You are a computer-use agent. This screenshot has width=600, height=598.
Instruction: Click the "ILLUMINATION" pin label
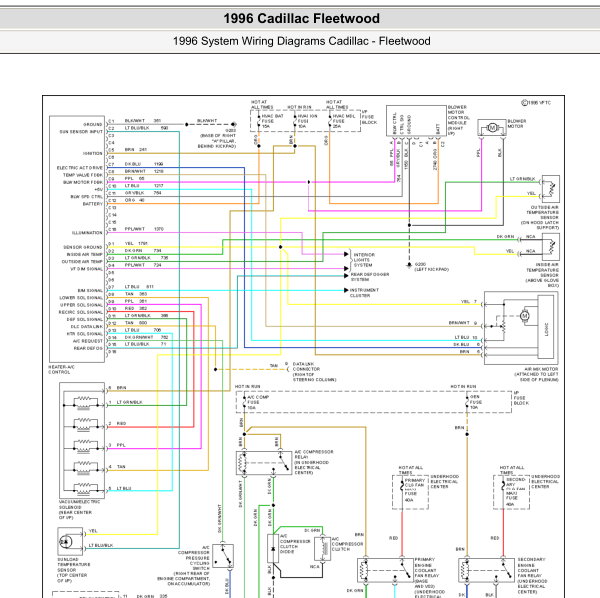(x=87, y=233)
